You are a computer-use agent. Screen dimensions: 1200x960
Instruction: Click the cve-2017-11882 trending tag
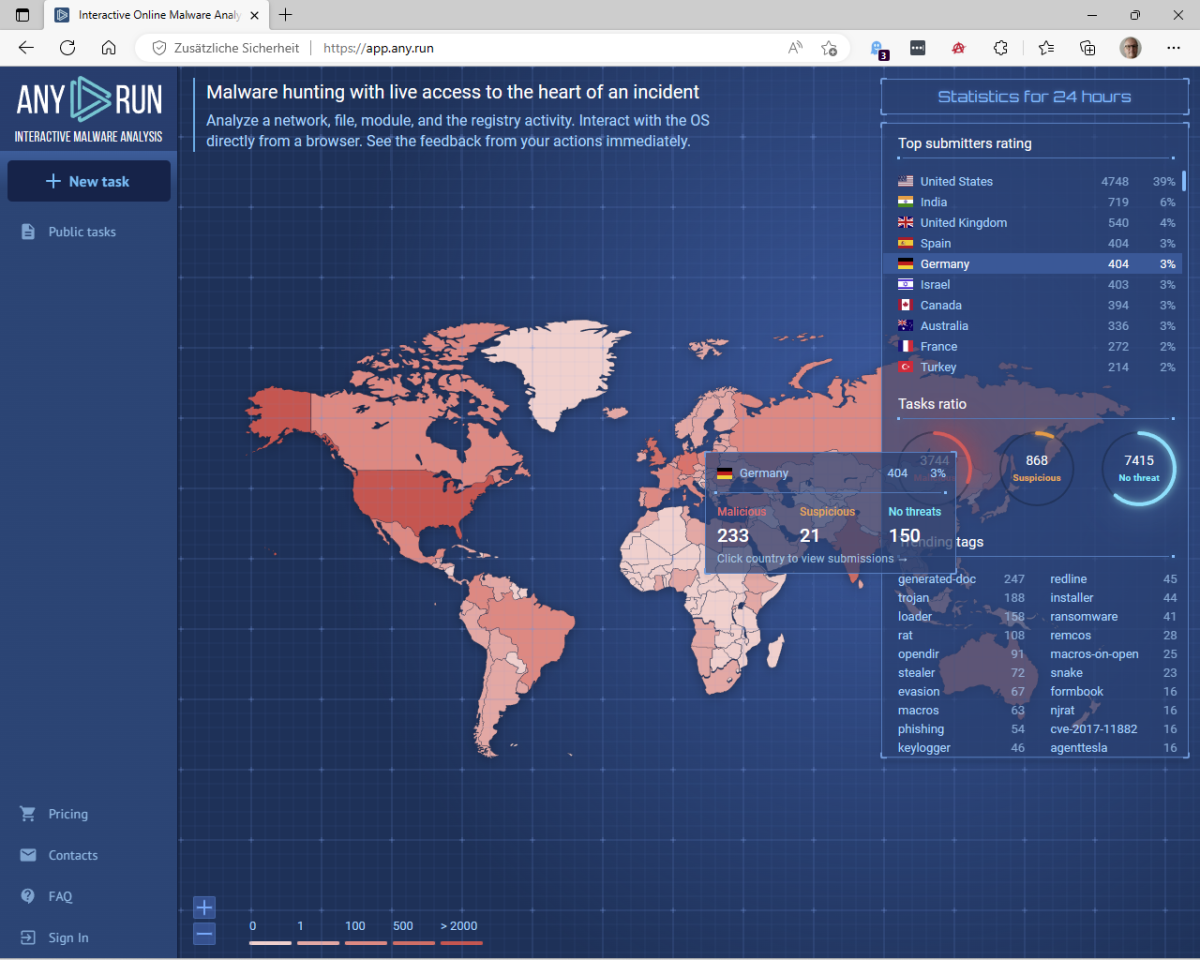pyautogui.click(x=1094, y=729)
